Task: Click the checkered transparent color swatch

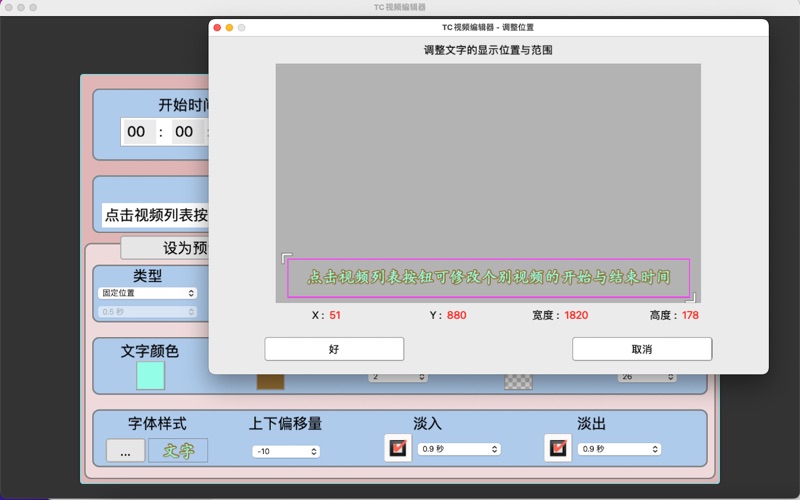Action: pos(518,382)
